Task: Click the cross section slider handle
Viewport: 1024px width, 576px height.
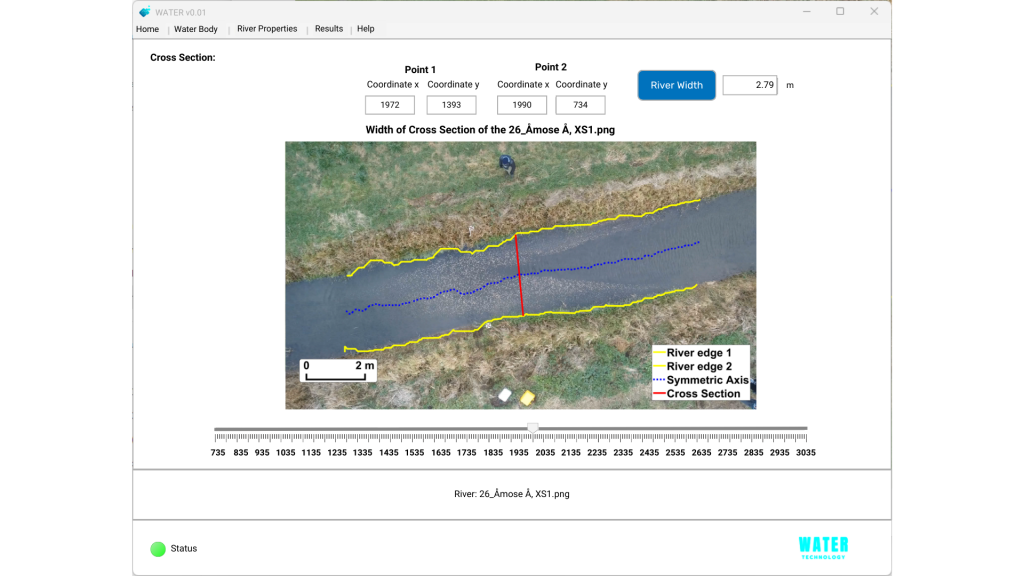Action: (x=533, y=428)
